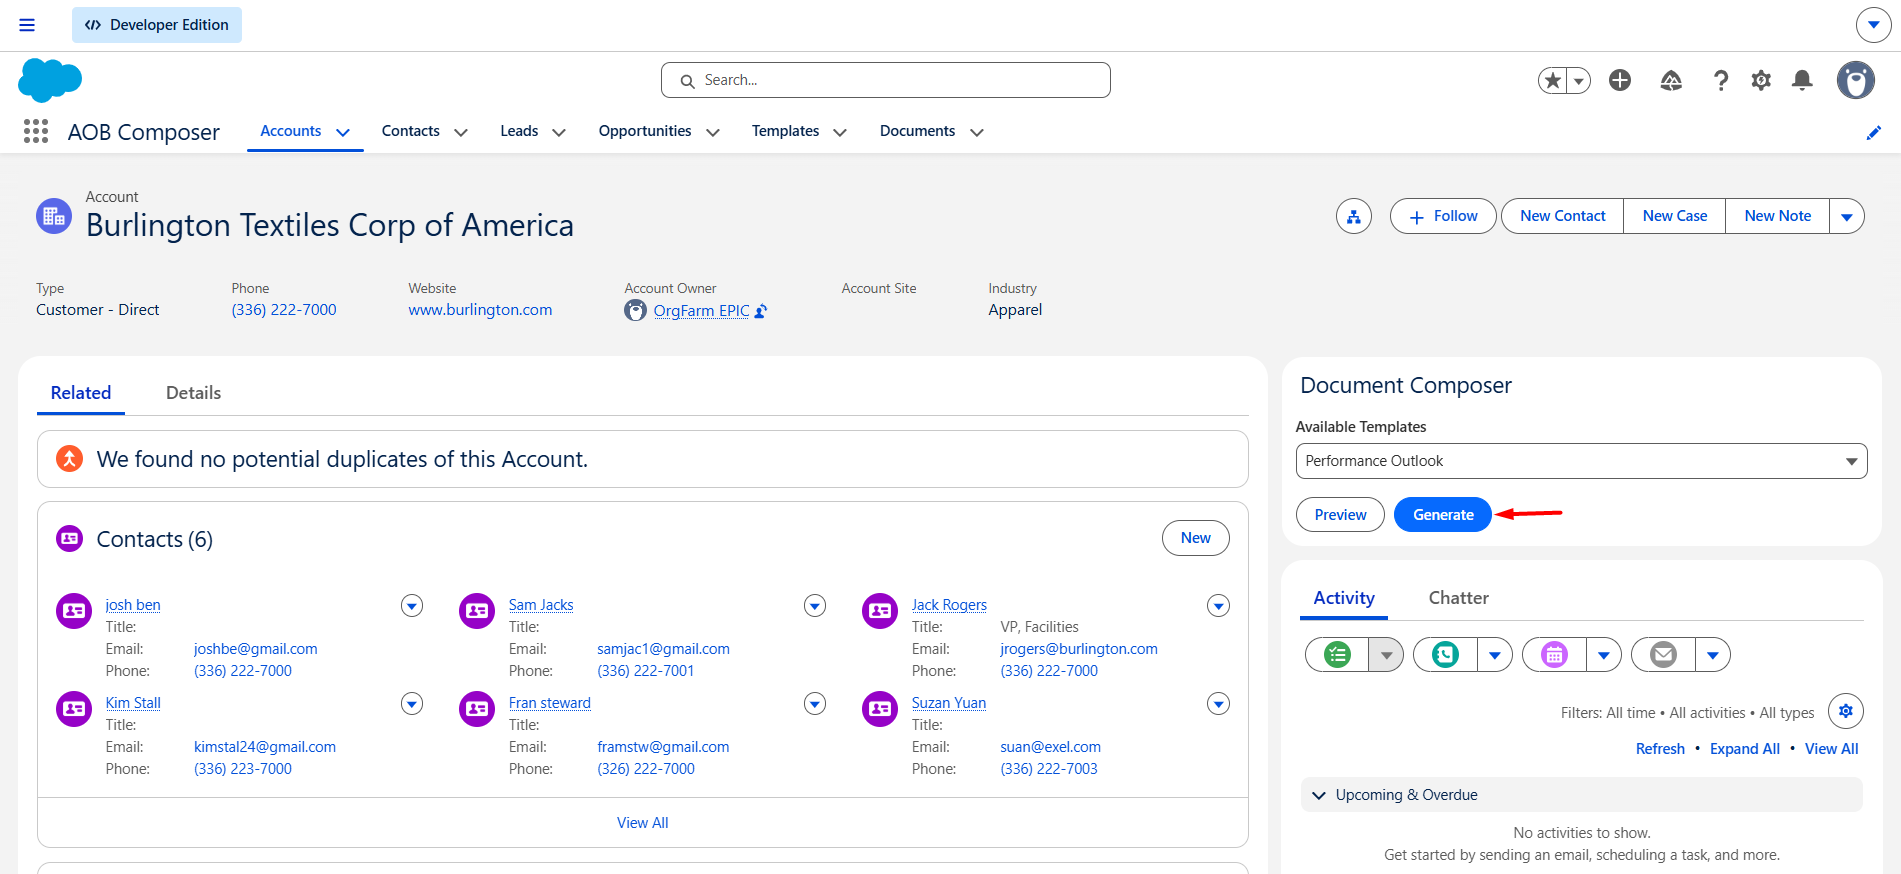Click the Preview button

[x=1340, y=515]
